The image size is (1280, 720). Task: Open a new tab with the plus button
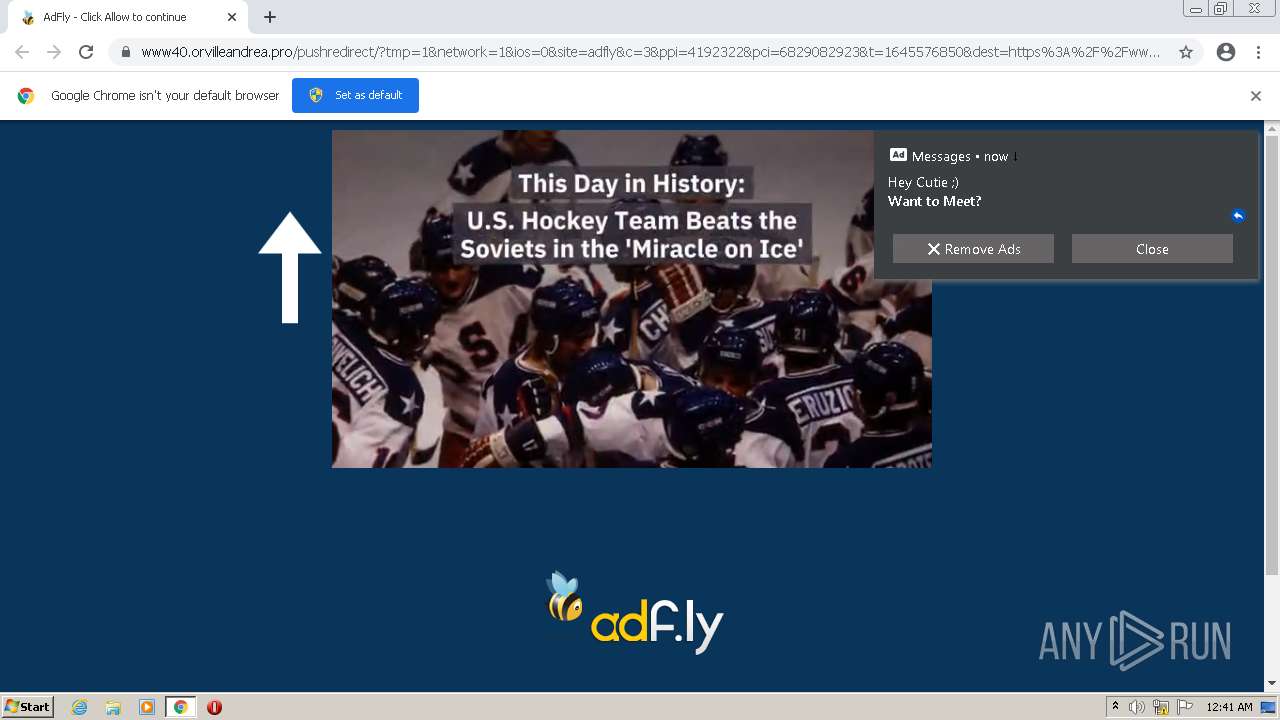click(270, 17)
